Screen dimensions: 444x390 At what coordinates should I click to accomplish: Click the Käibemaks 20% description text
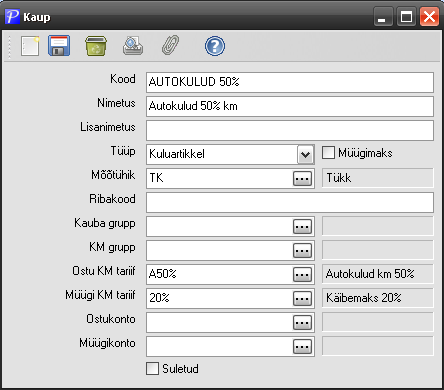pyautogui.click(x=364, y=298)
